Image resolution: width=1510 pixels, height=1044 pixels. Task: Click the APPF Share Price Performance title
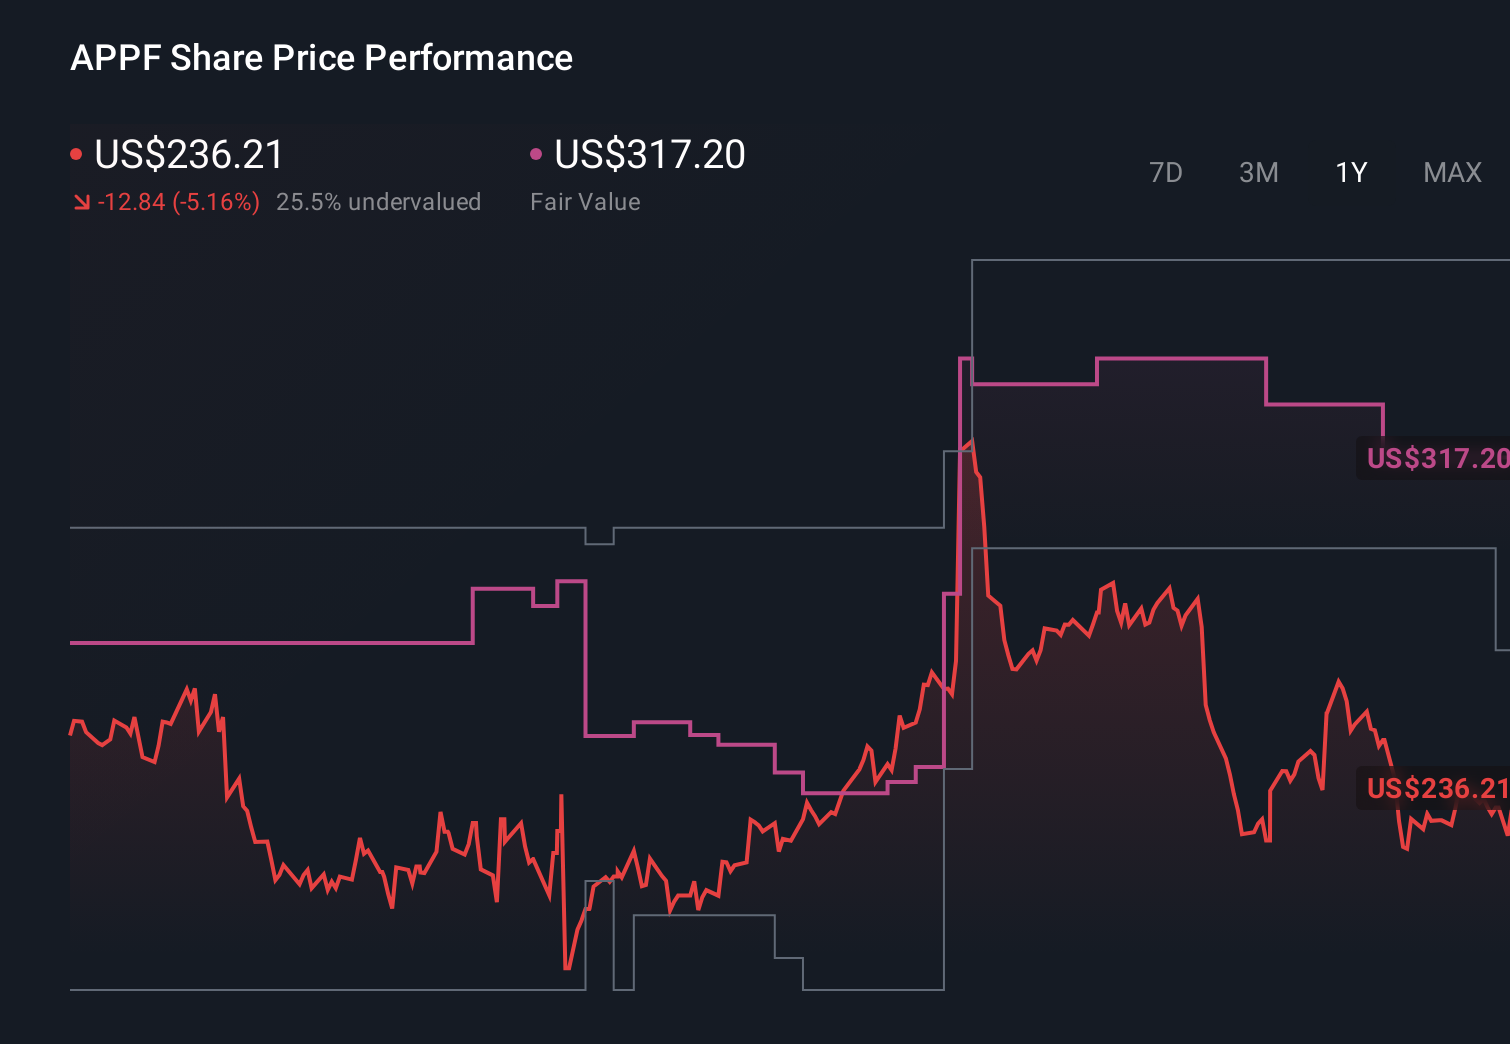pyautogui.click(x=321, y=58)
